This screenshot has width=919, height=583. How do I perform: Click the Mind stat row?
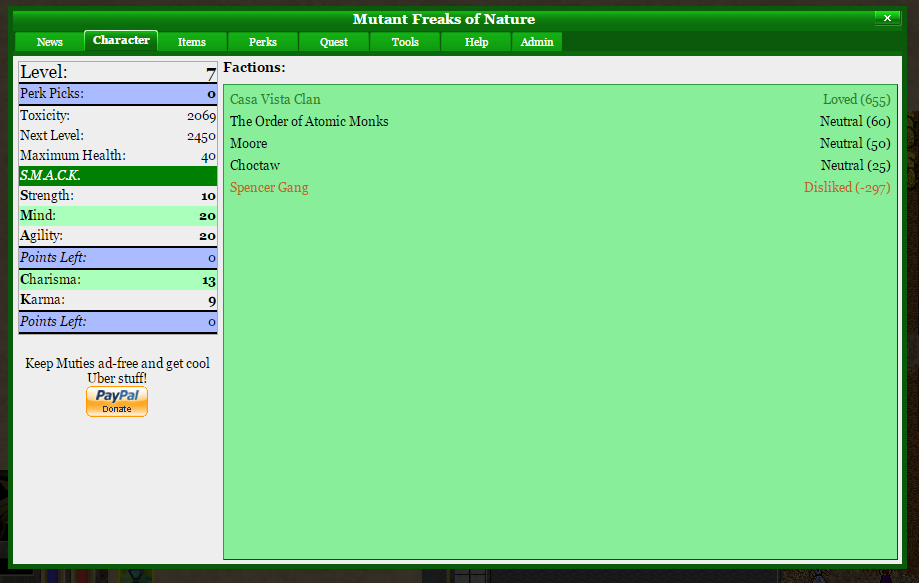(118, 216)
